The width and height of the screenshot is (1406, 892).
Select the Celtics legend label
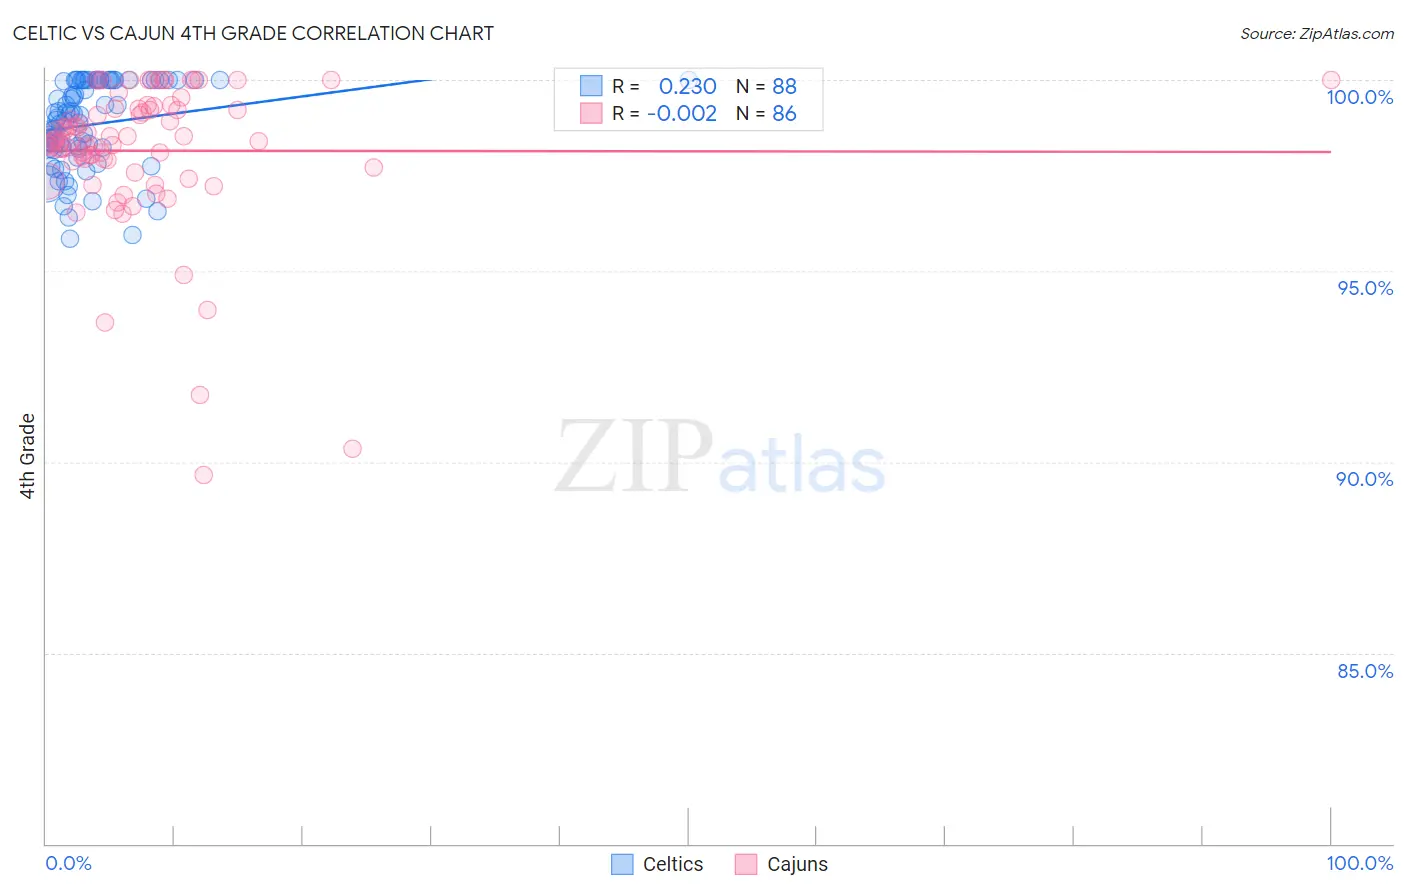point(673,864)
